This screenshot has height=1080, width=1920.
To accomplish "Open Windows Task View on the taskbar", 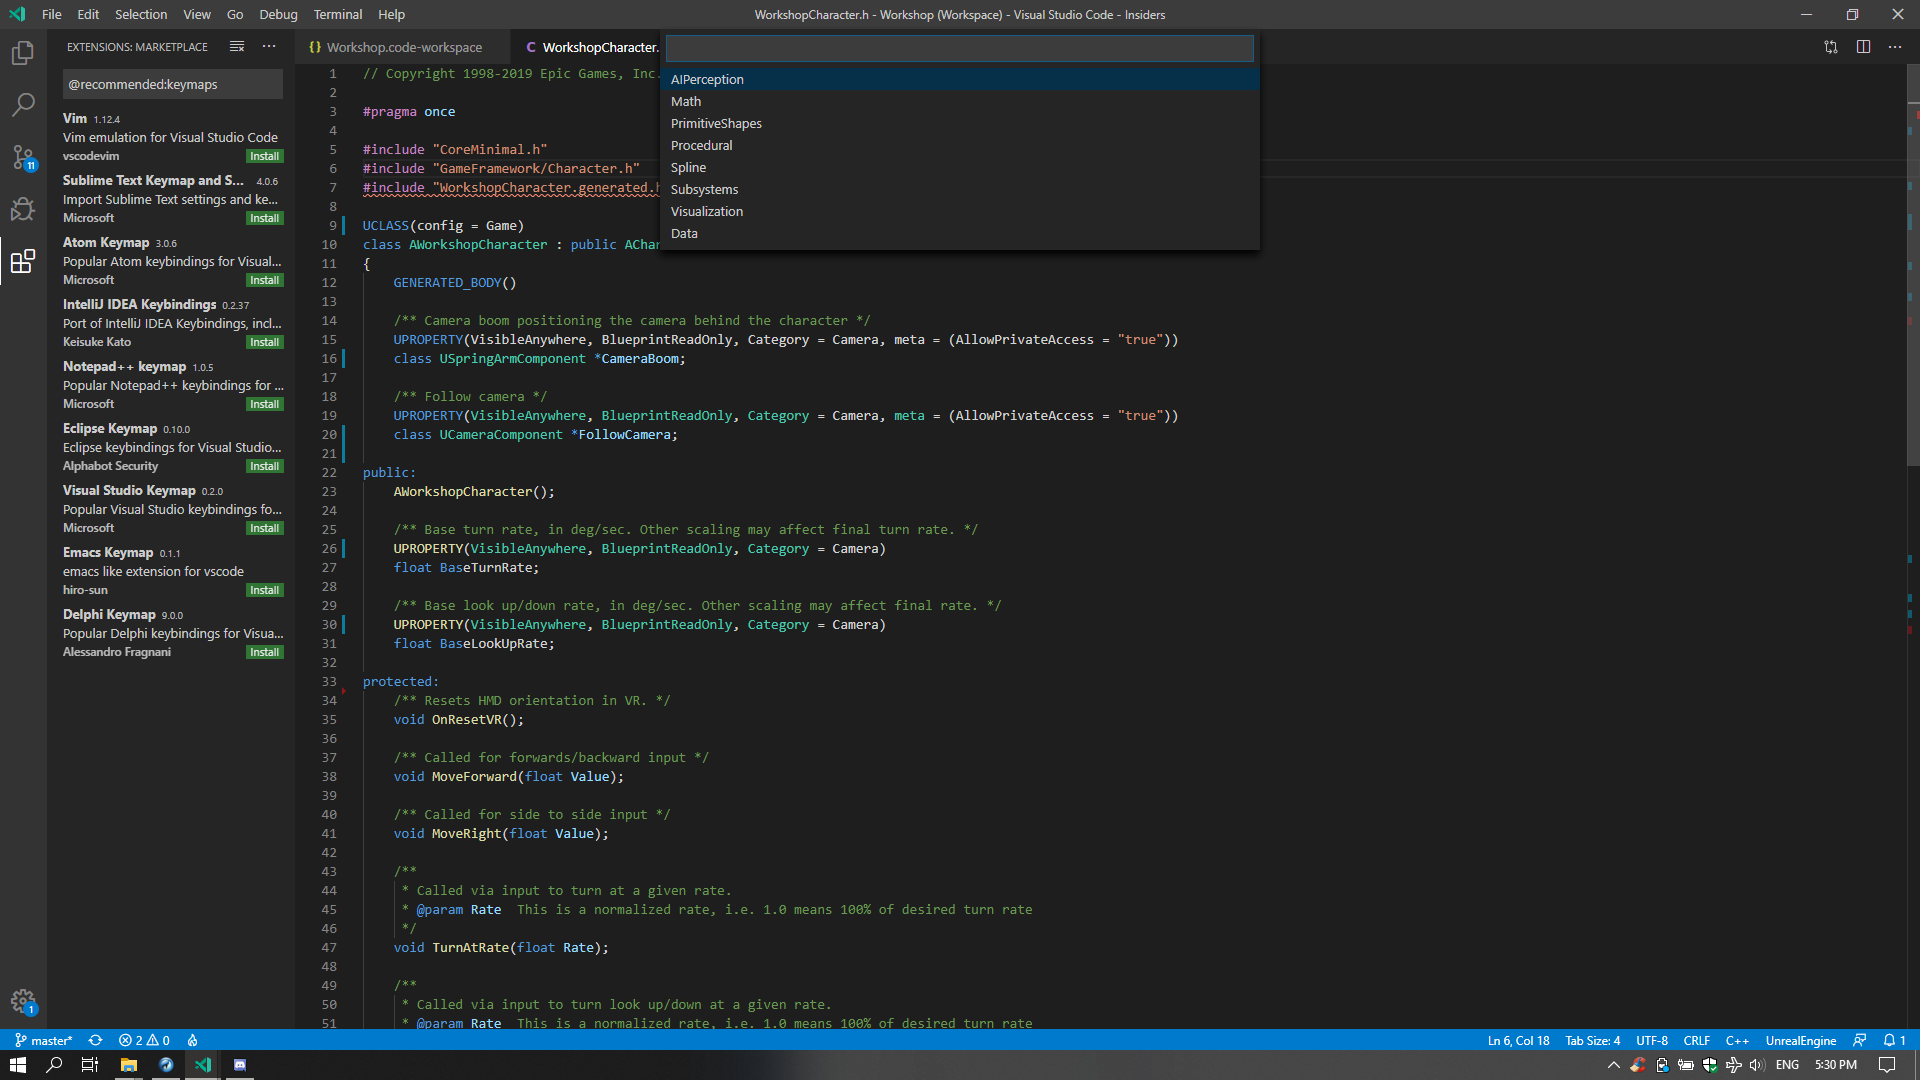I will [89, 1065].
